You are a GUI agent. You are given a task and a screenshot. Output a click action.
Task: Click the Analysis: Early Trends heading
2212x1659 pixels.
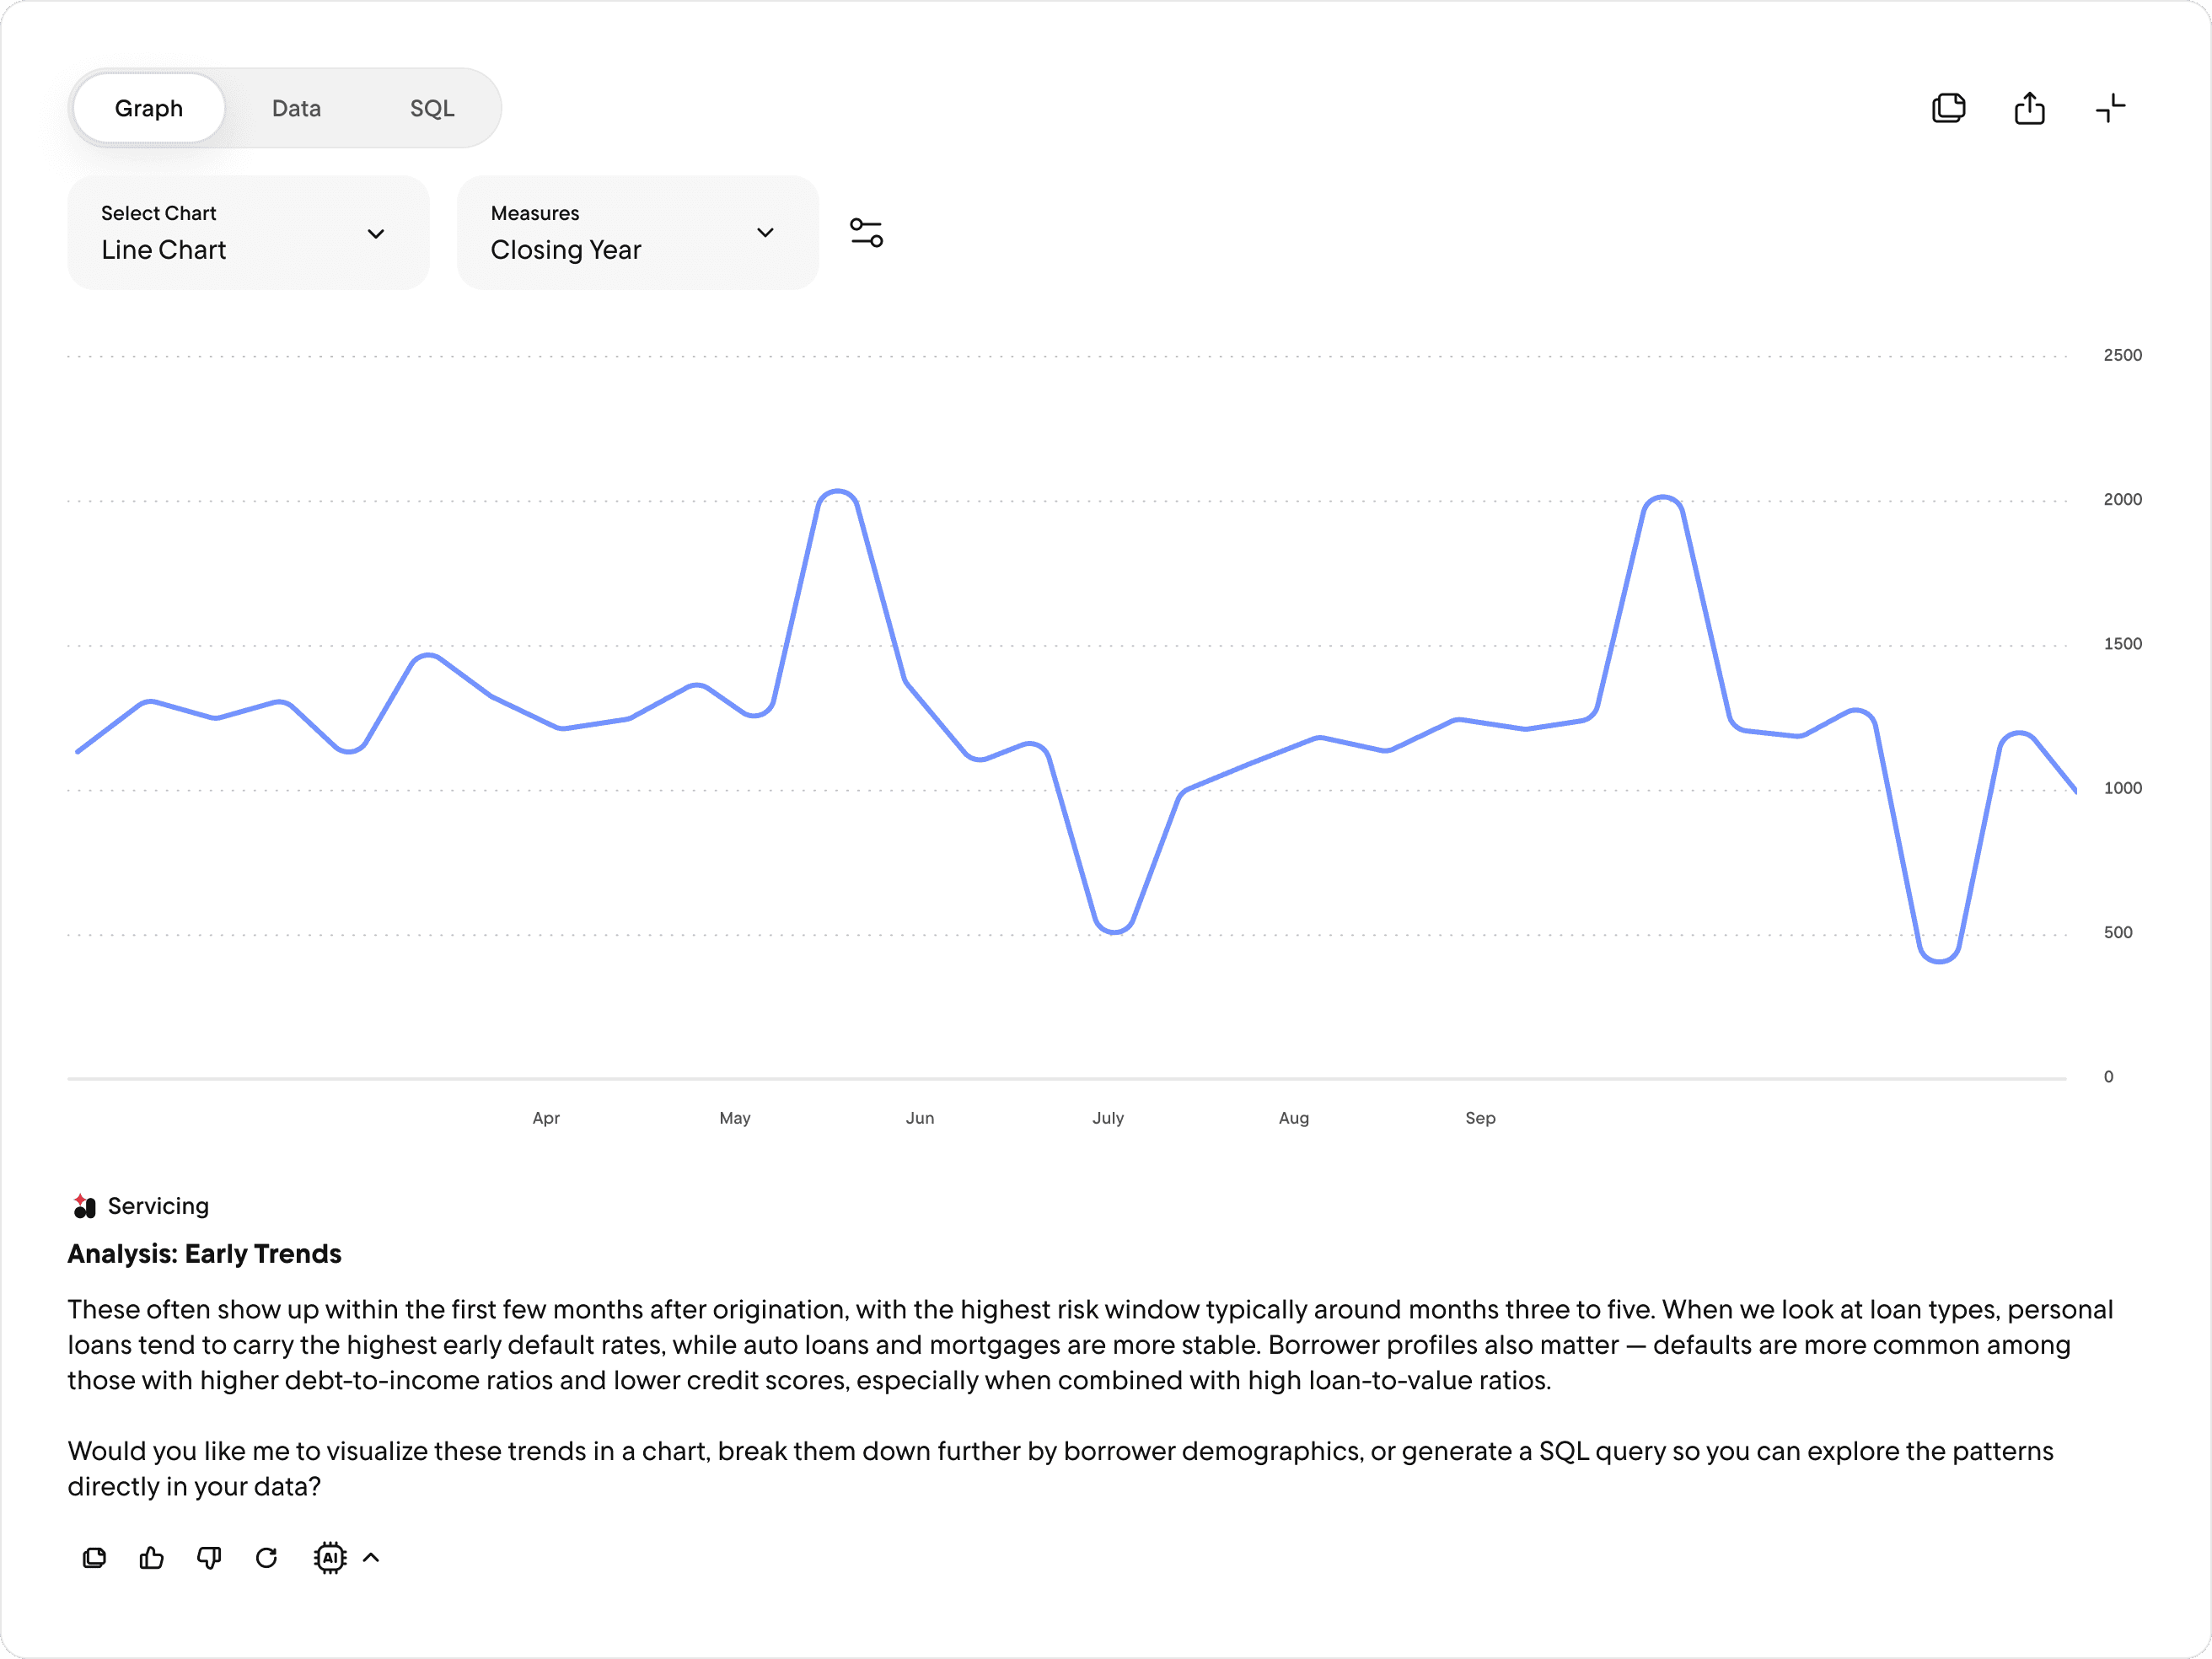point(204,1254)
